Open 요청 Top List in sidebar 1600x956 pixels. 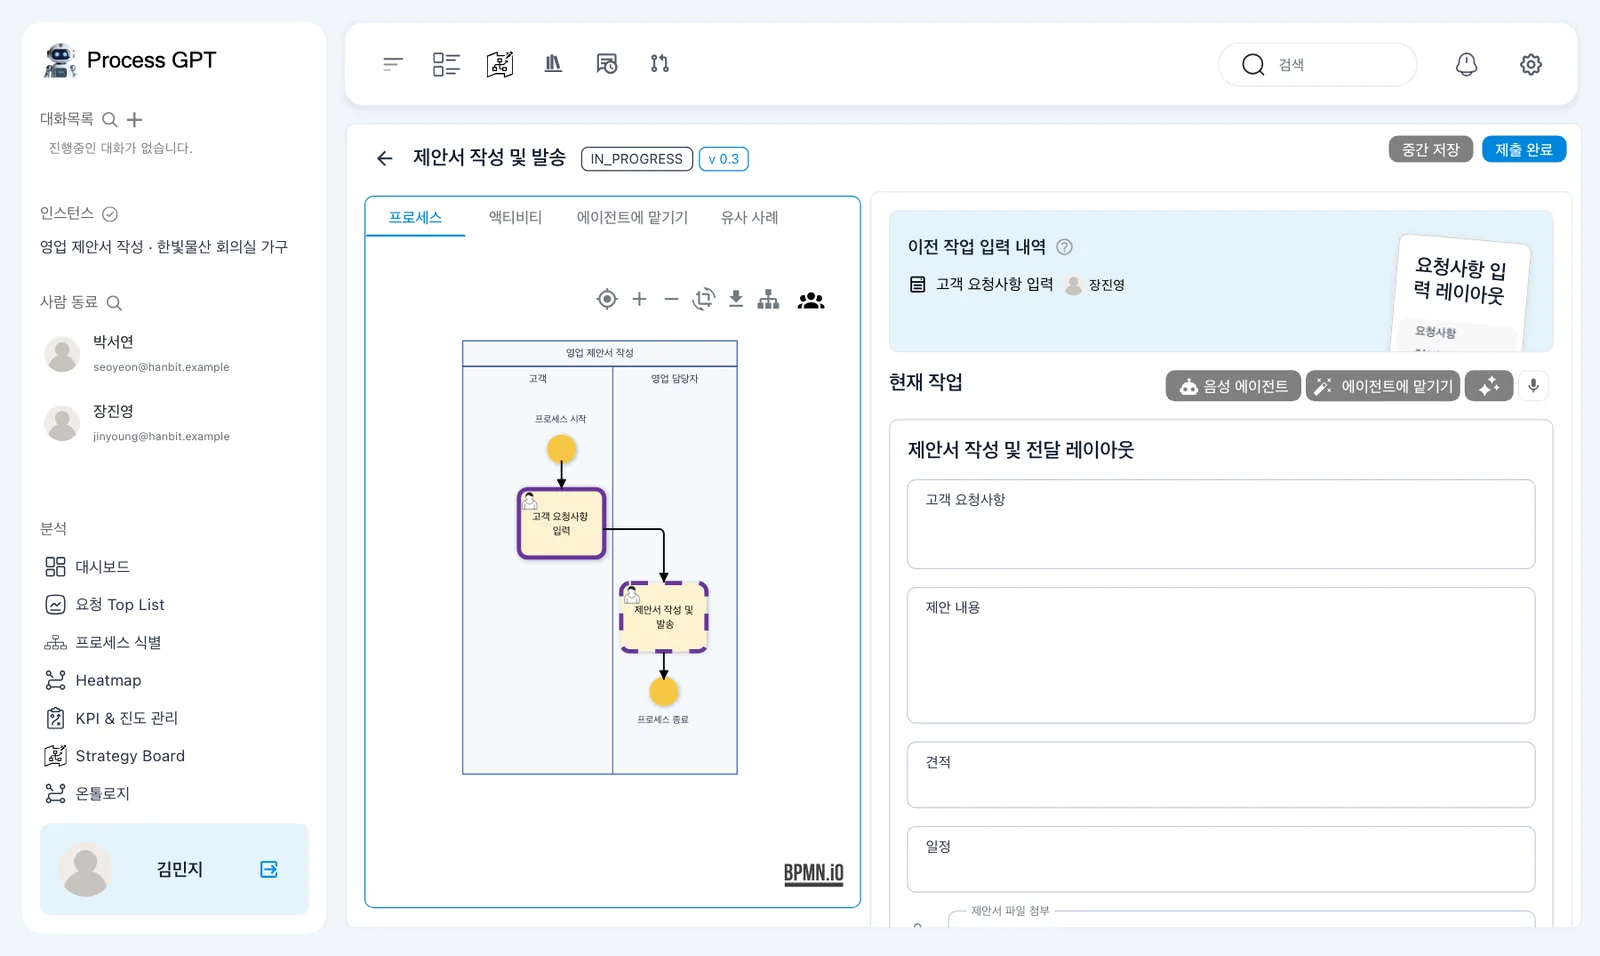pos(105,605)
